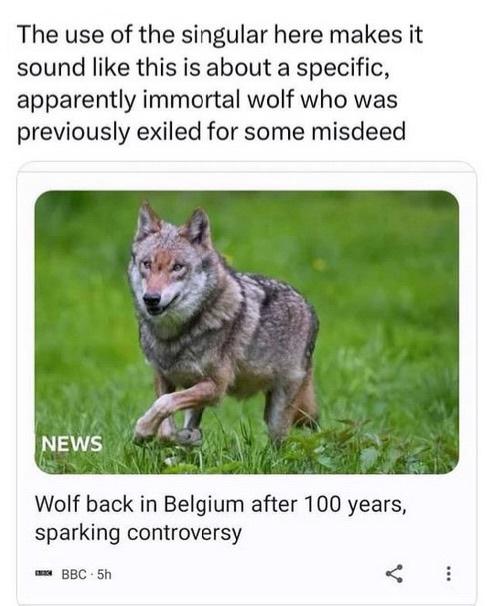
Task: Open the Wolf back in Belgium headline
Action: pos(221,504)
